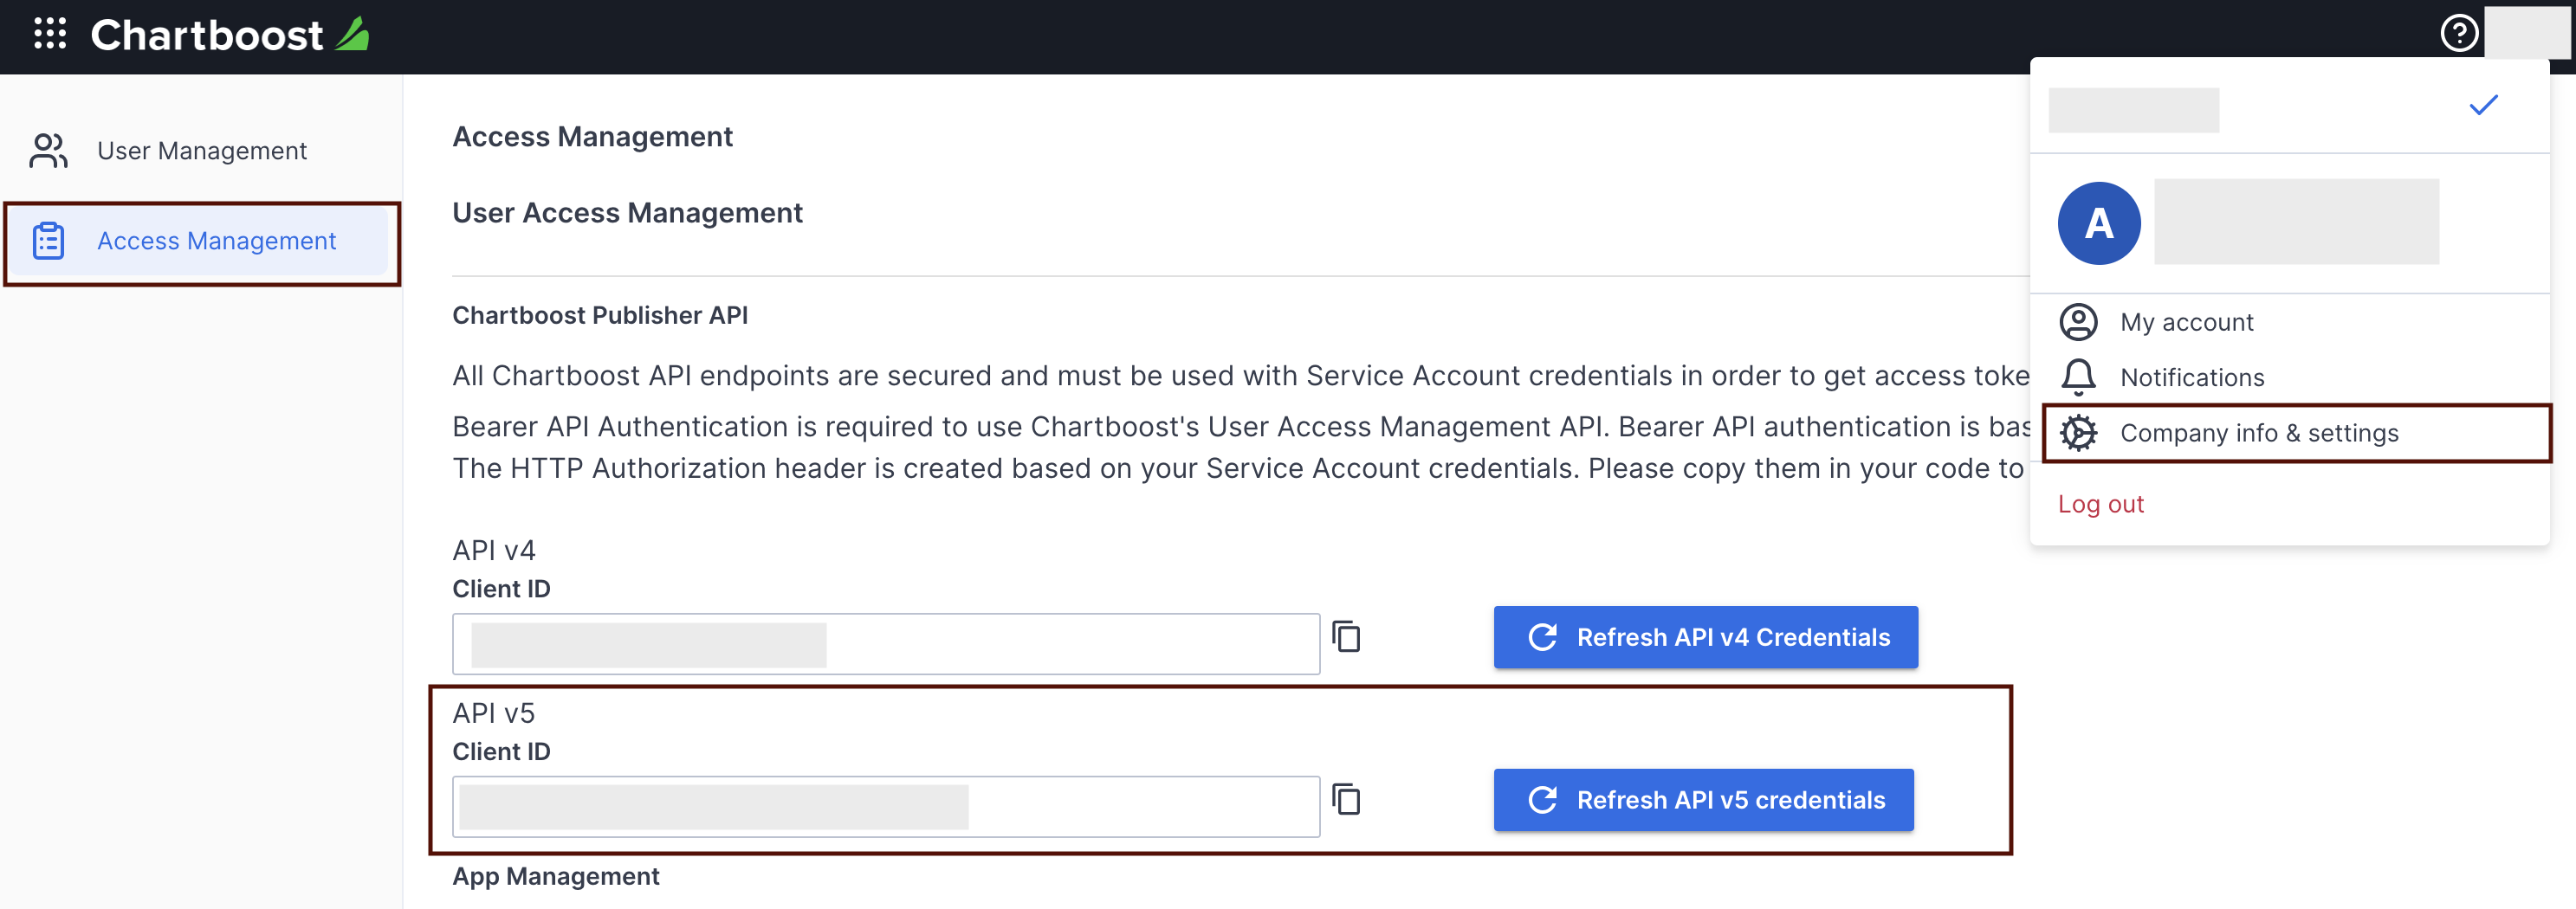Click the circular A avatar
2576x909 pixels.
[x=2098, y=222]
